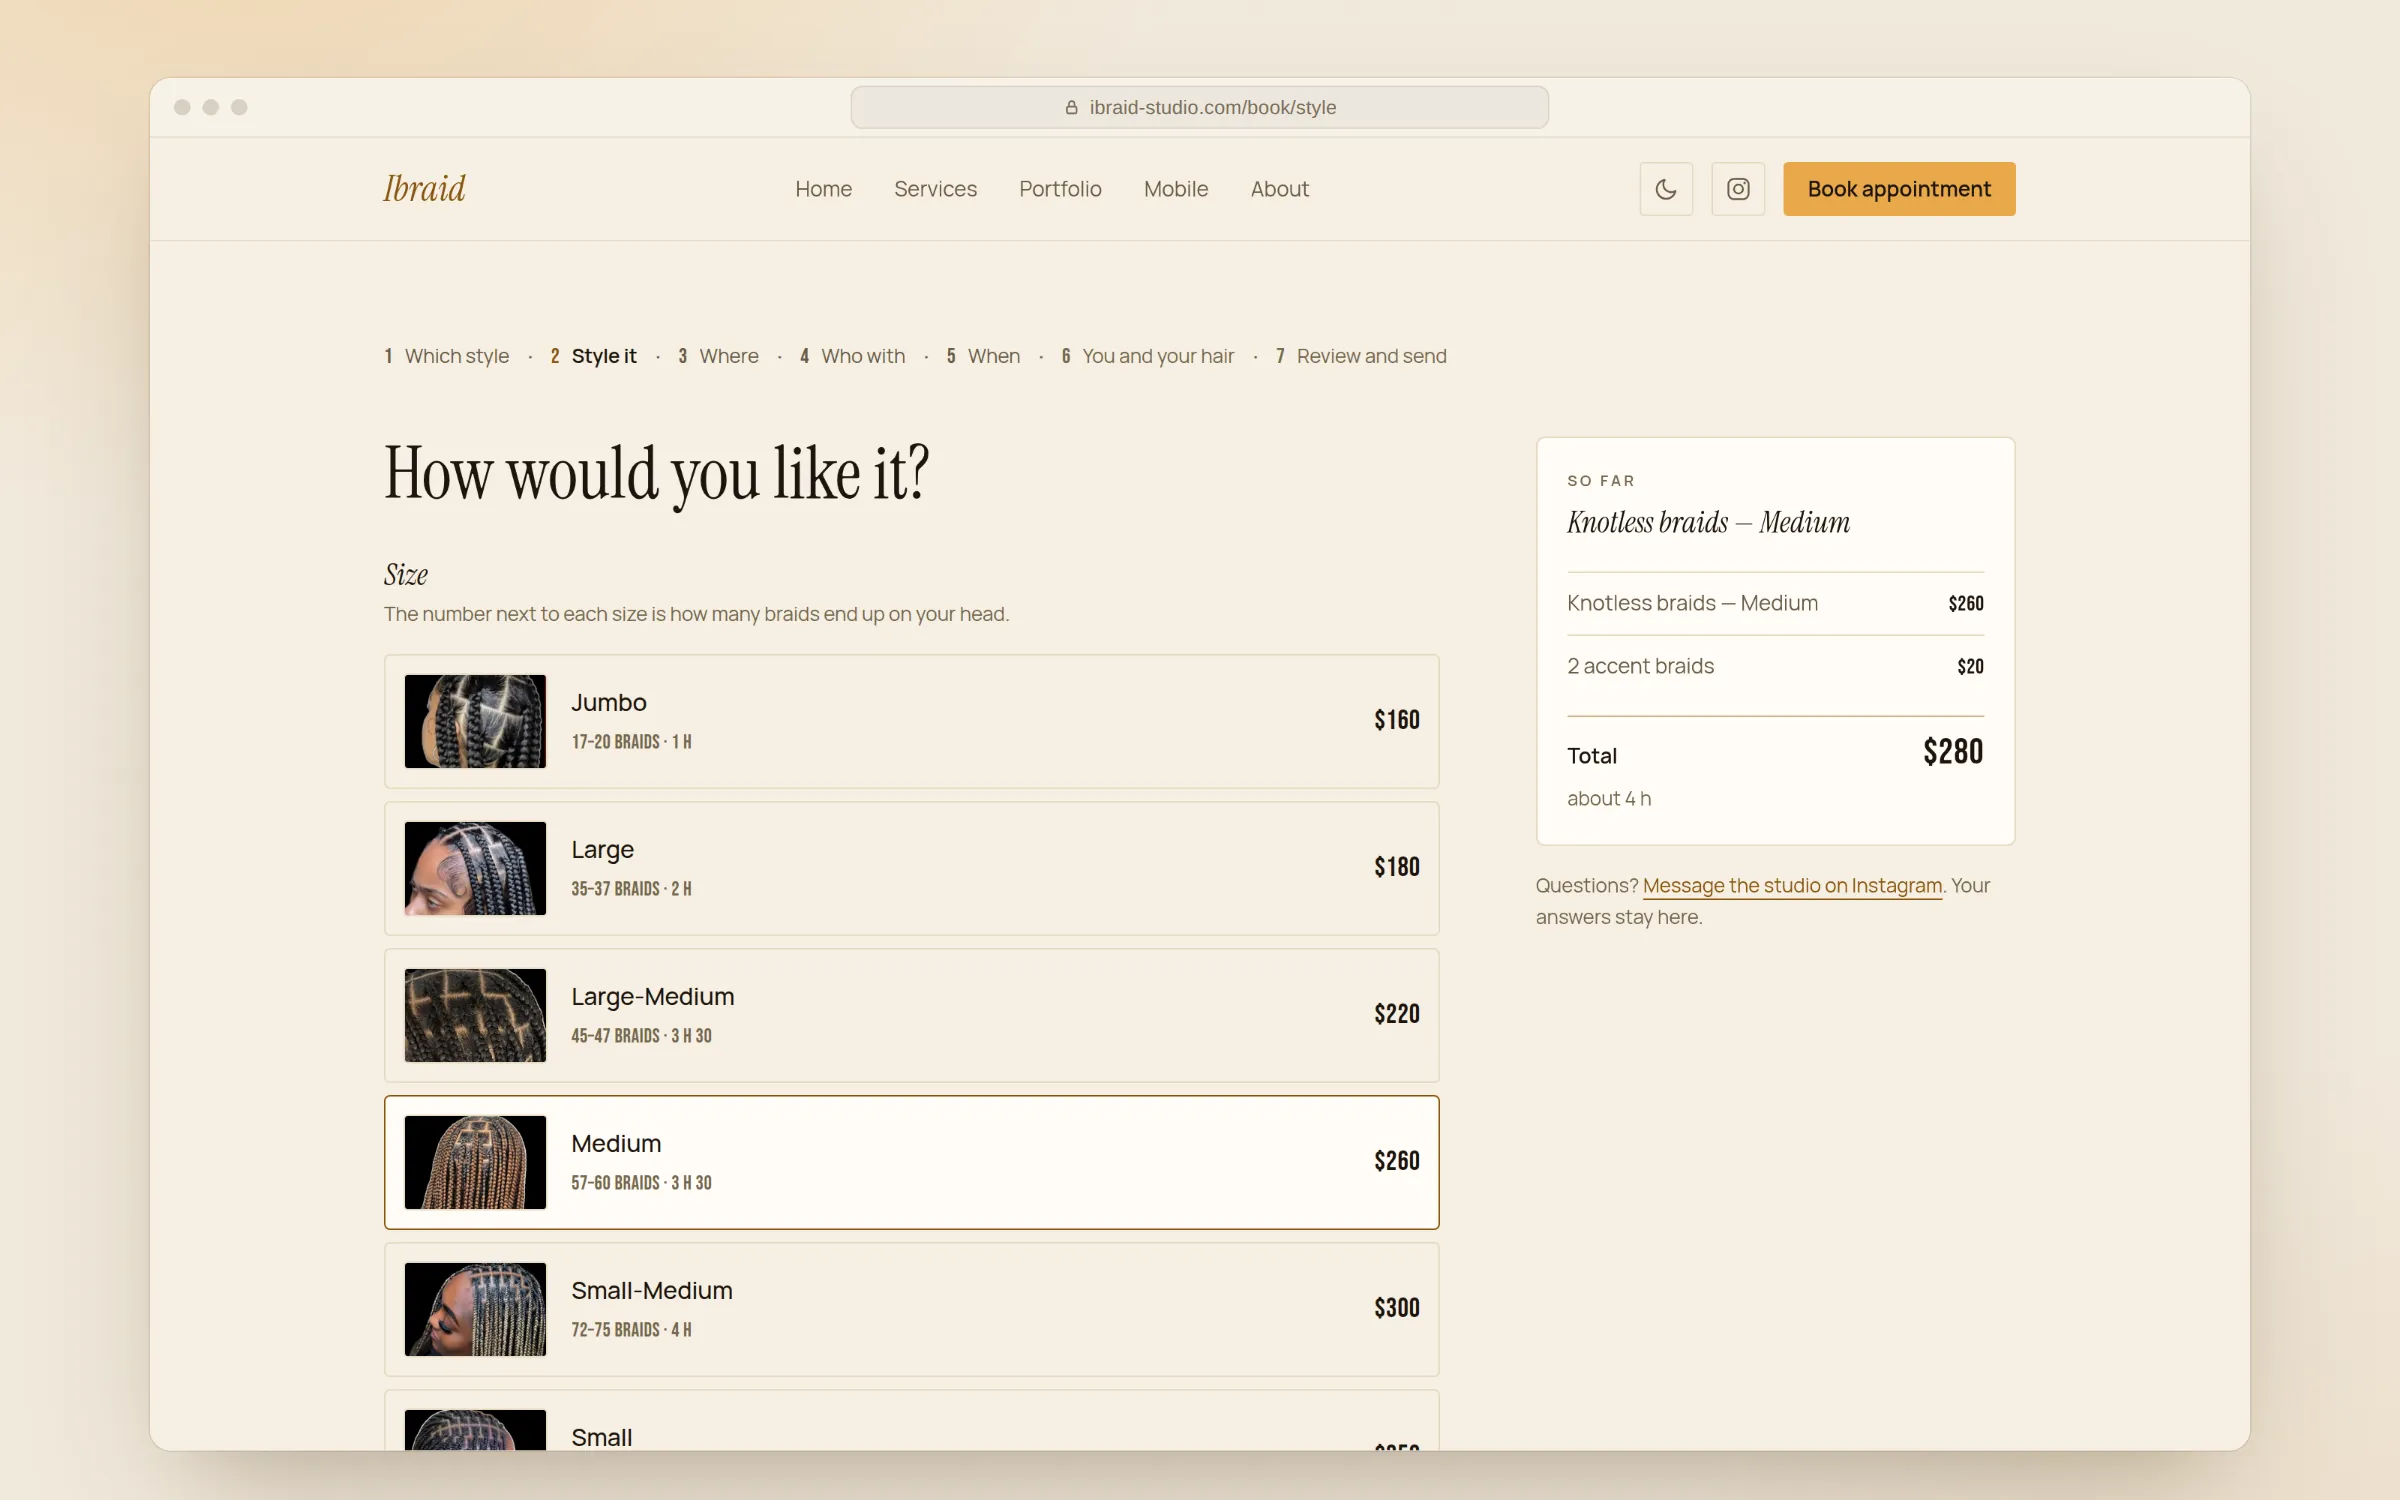2400x1500 pixels.
Task: Jump to step 7 Review and send
Action: 1361,356
